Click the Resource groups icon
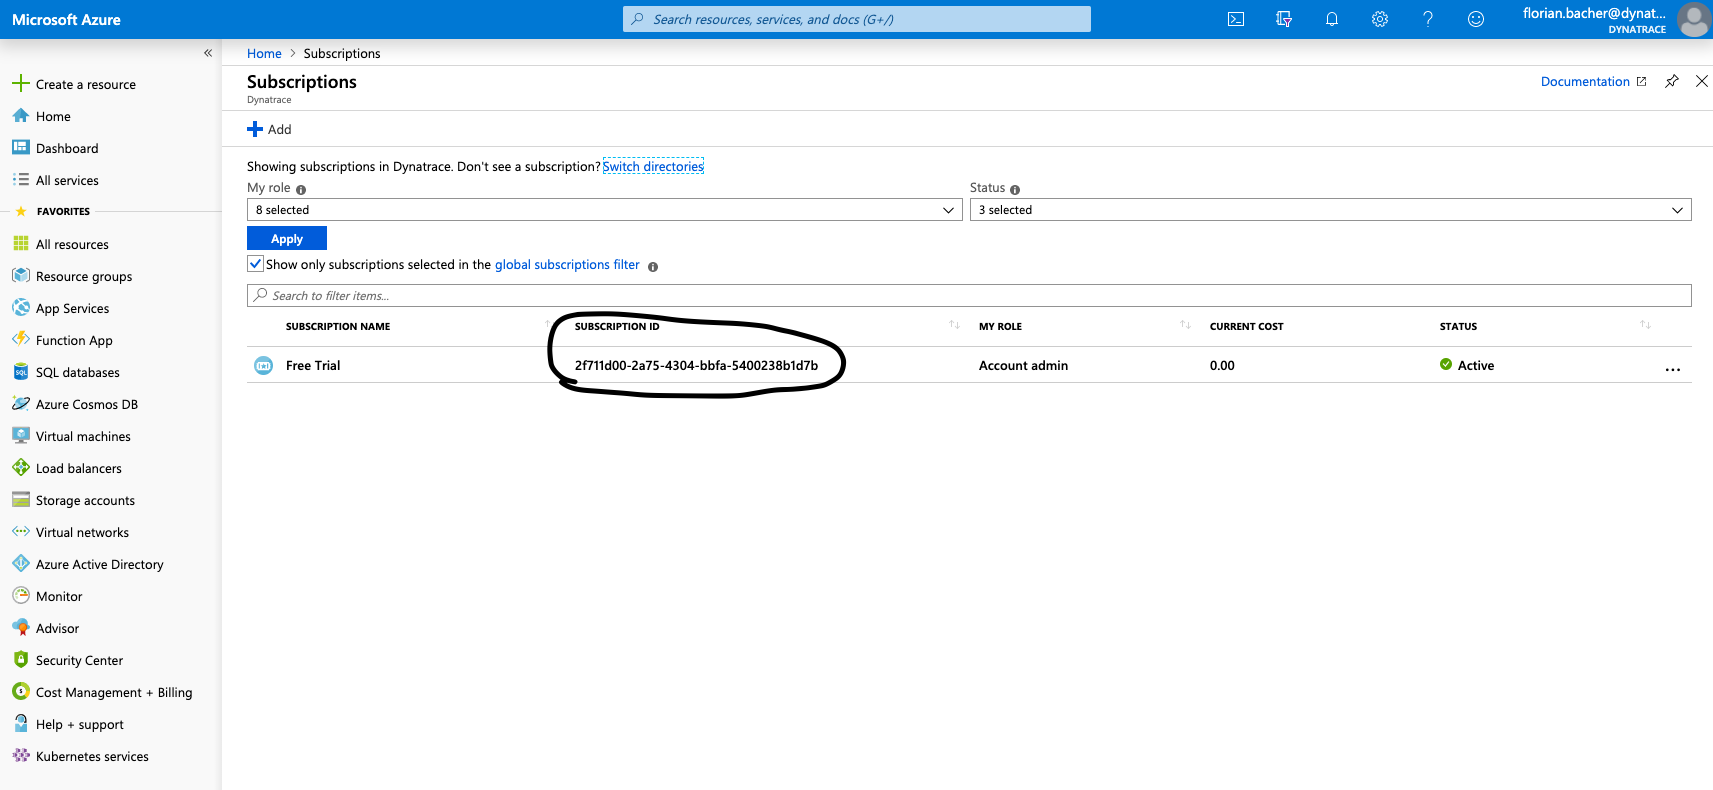Image resolution: width=1713 pixels, height=790 pixels. point(21,276)
